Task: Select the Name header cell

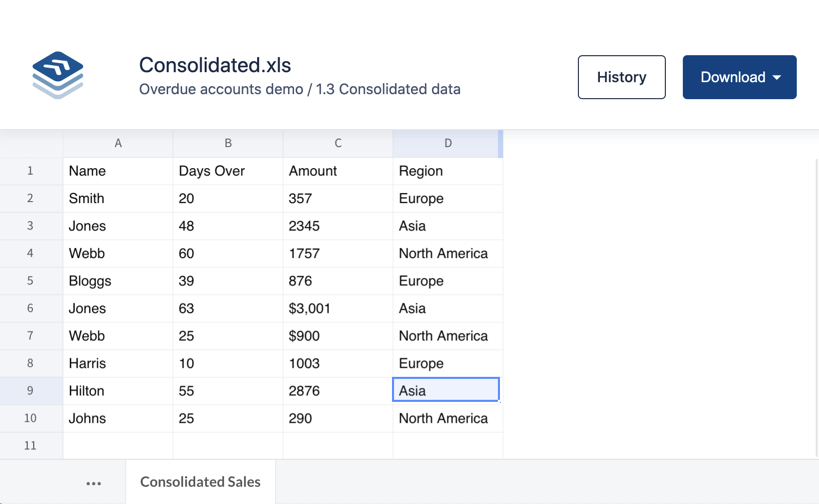Action: point(118,171)
